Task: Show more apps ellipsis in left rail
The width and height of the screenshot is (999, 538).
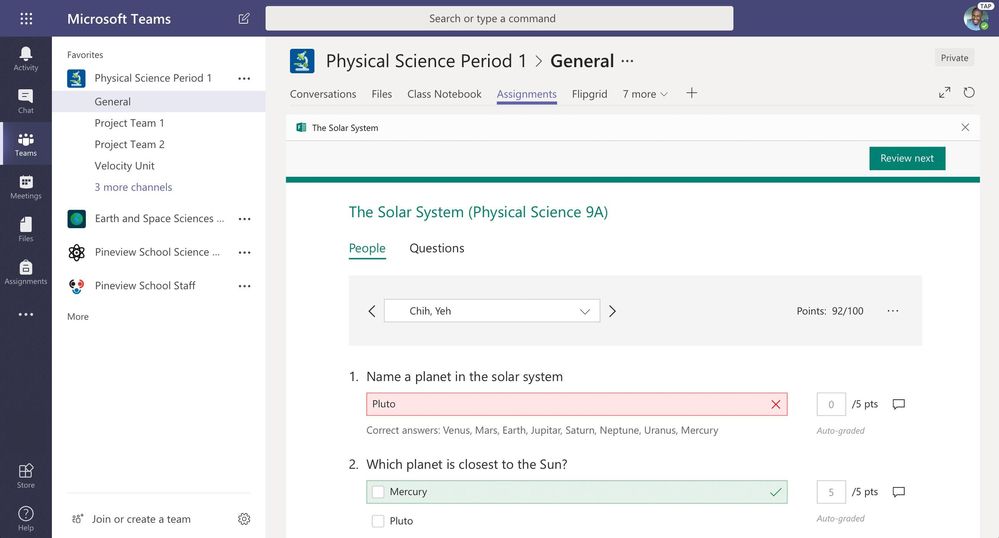Action: (x=25, y=314)
